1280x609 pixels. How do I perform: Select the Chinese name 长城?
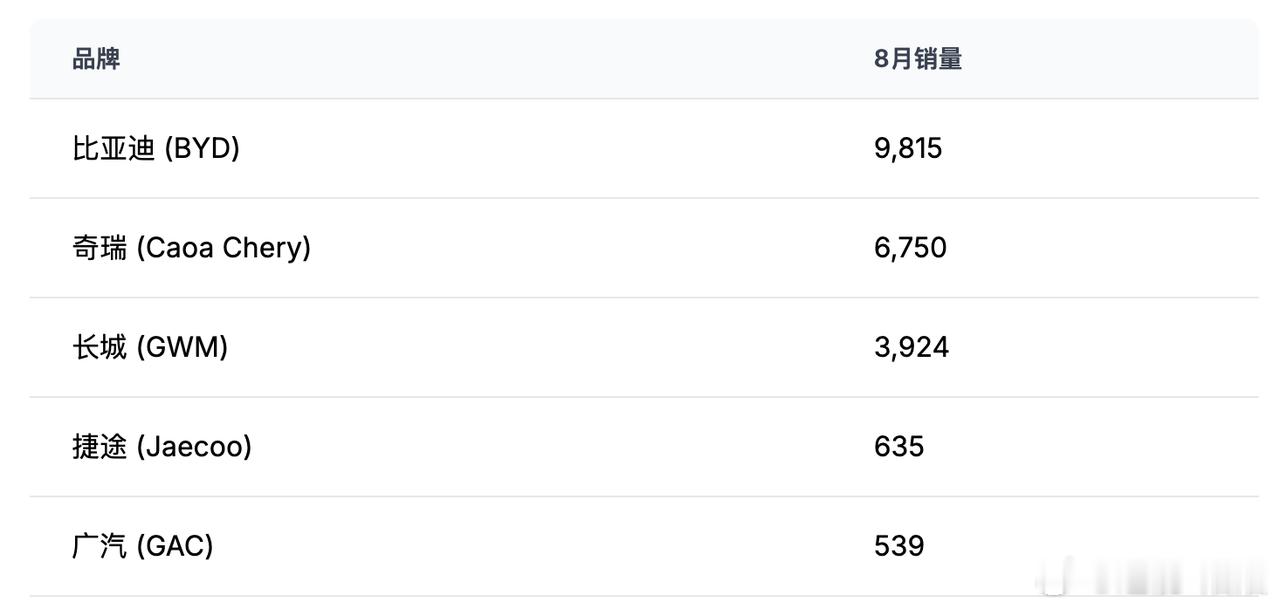[x=100, y=347]
